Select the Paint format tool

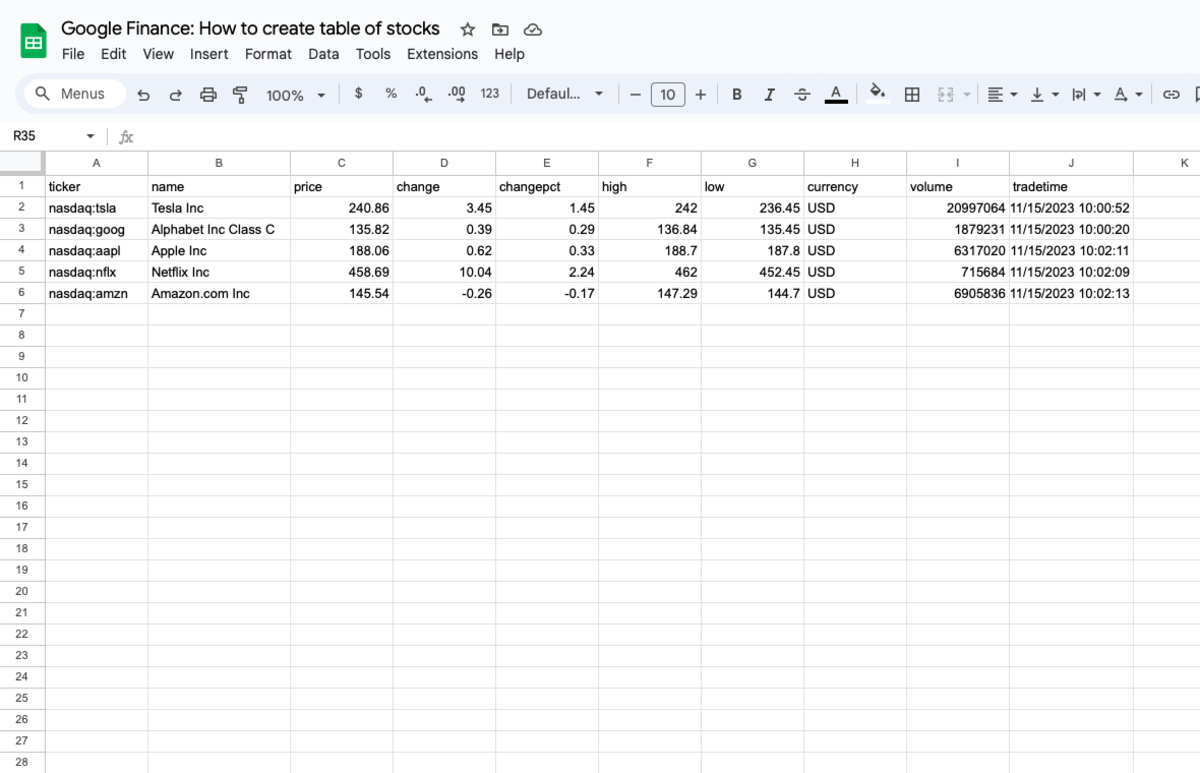240,94
